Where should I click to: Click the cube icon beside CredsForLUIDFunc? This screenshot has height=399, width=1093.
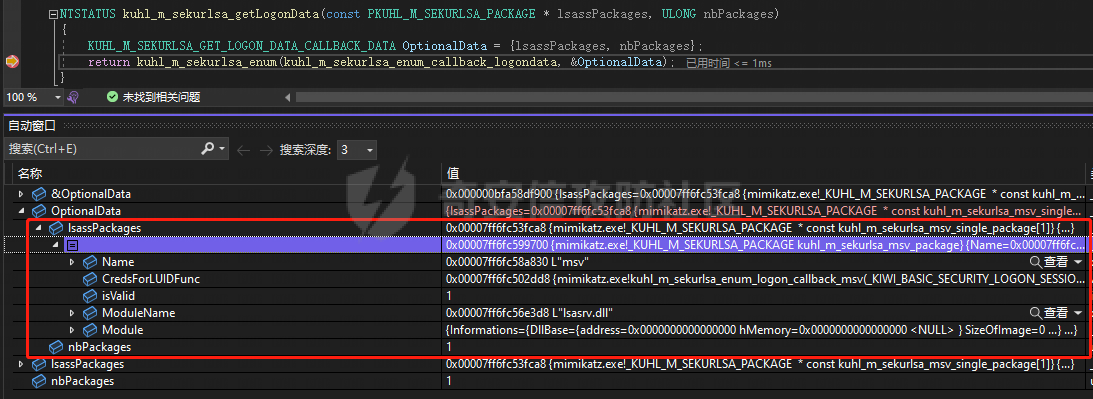(x=90, y=279)
